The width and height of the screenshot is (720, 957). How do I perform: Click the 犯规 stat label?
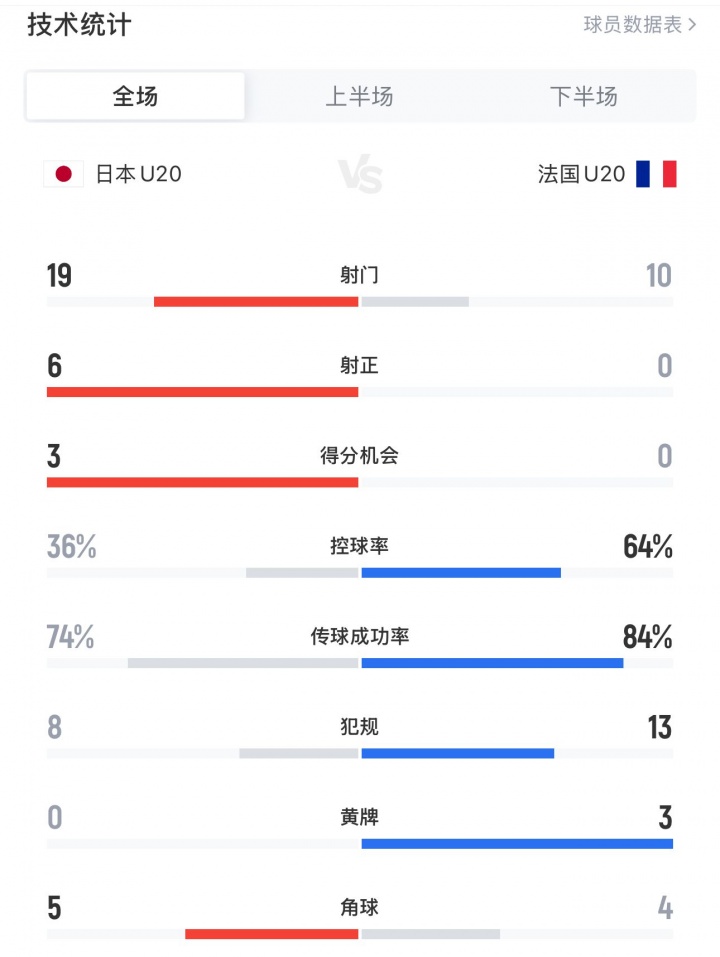359,727
